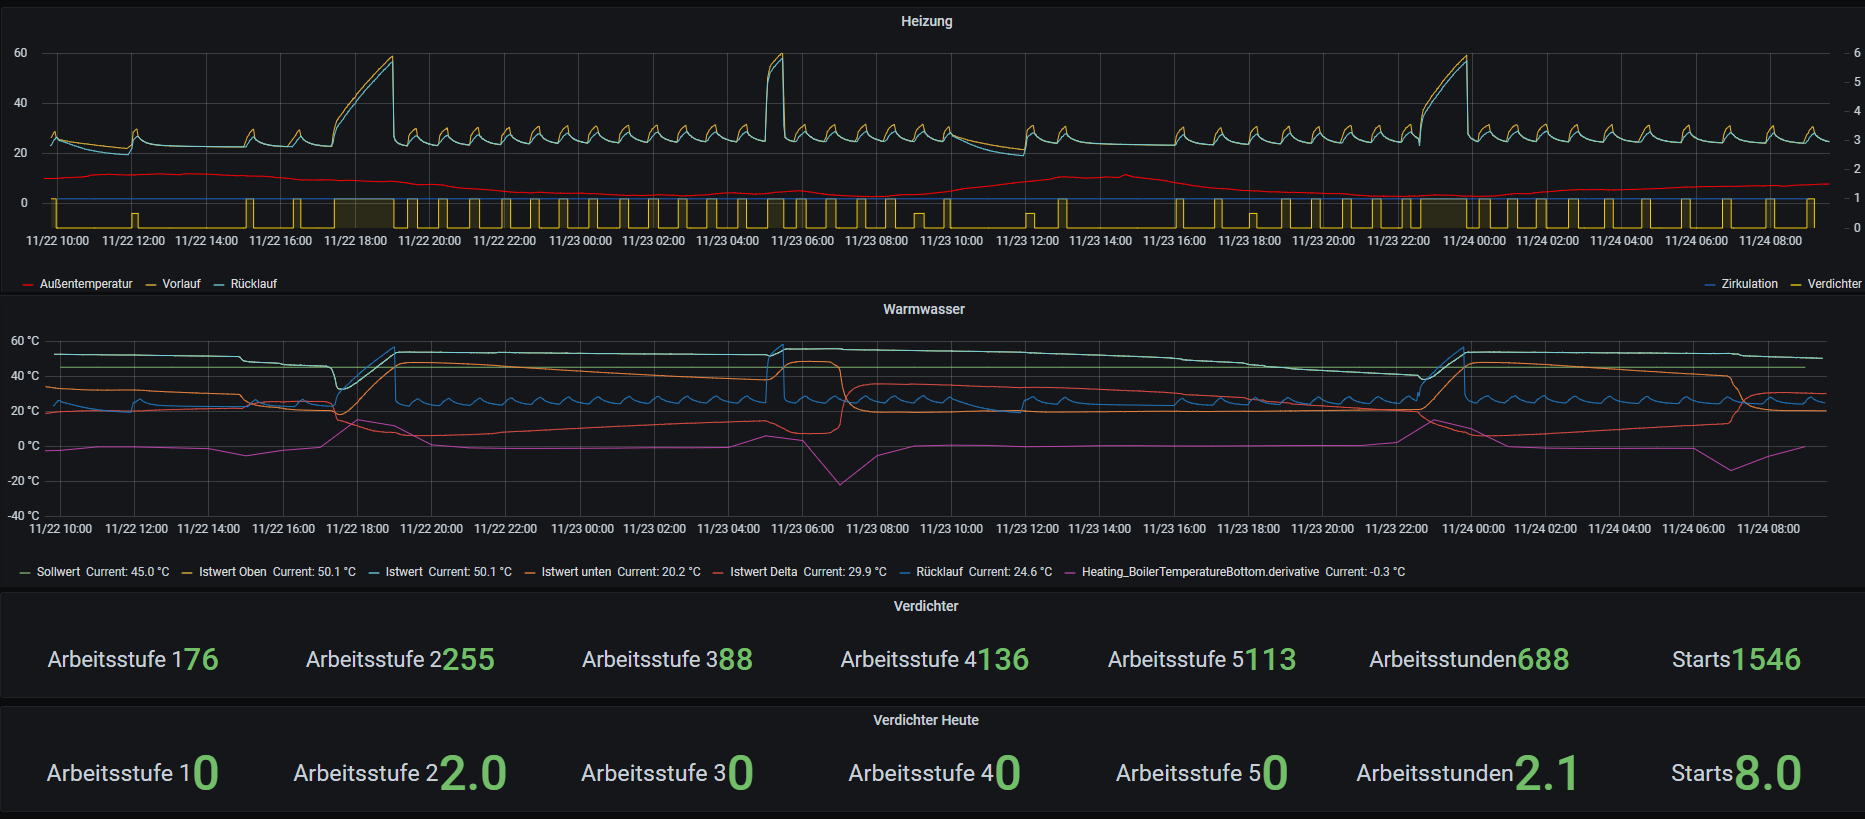Click the purple color line beside Heating_BoilerTemperatureBottom.derivative
The height and width of the screenshot is (820, 1865).
point(1070,573)
